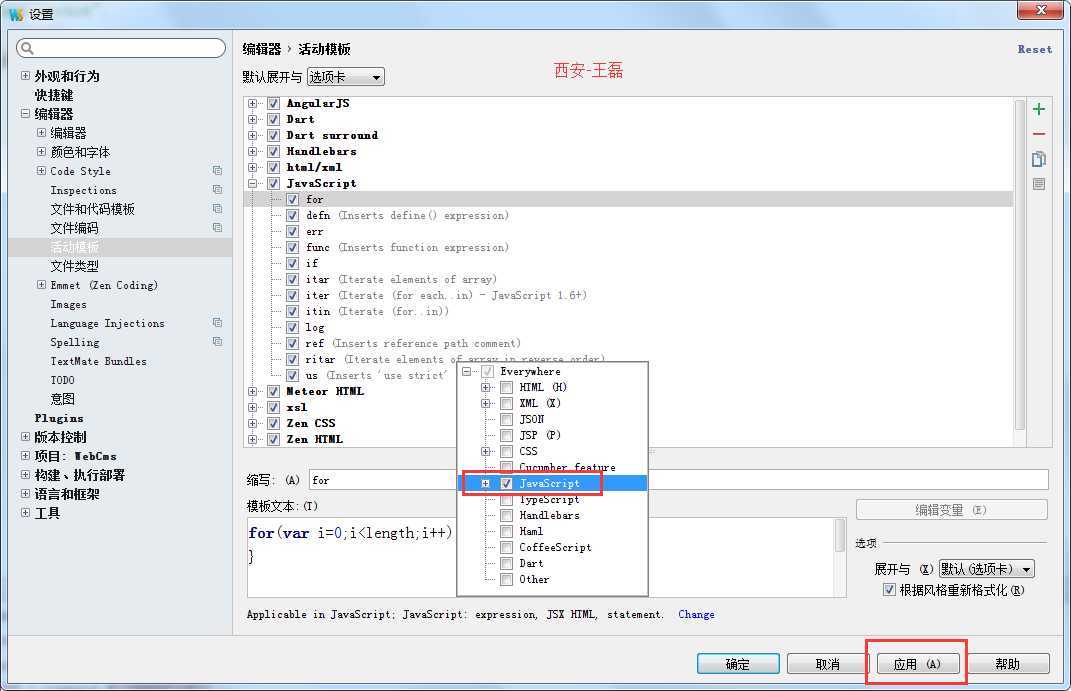
Task: Copy the selected template with the duplicate icon
Action: 1038,159
